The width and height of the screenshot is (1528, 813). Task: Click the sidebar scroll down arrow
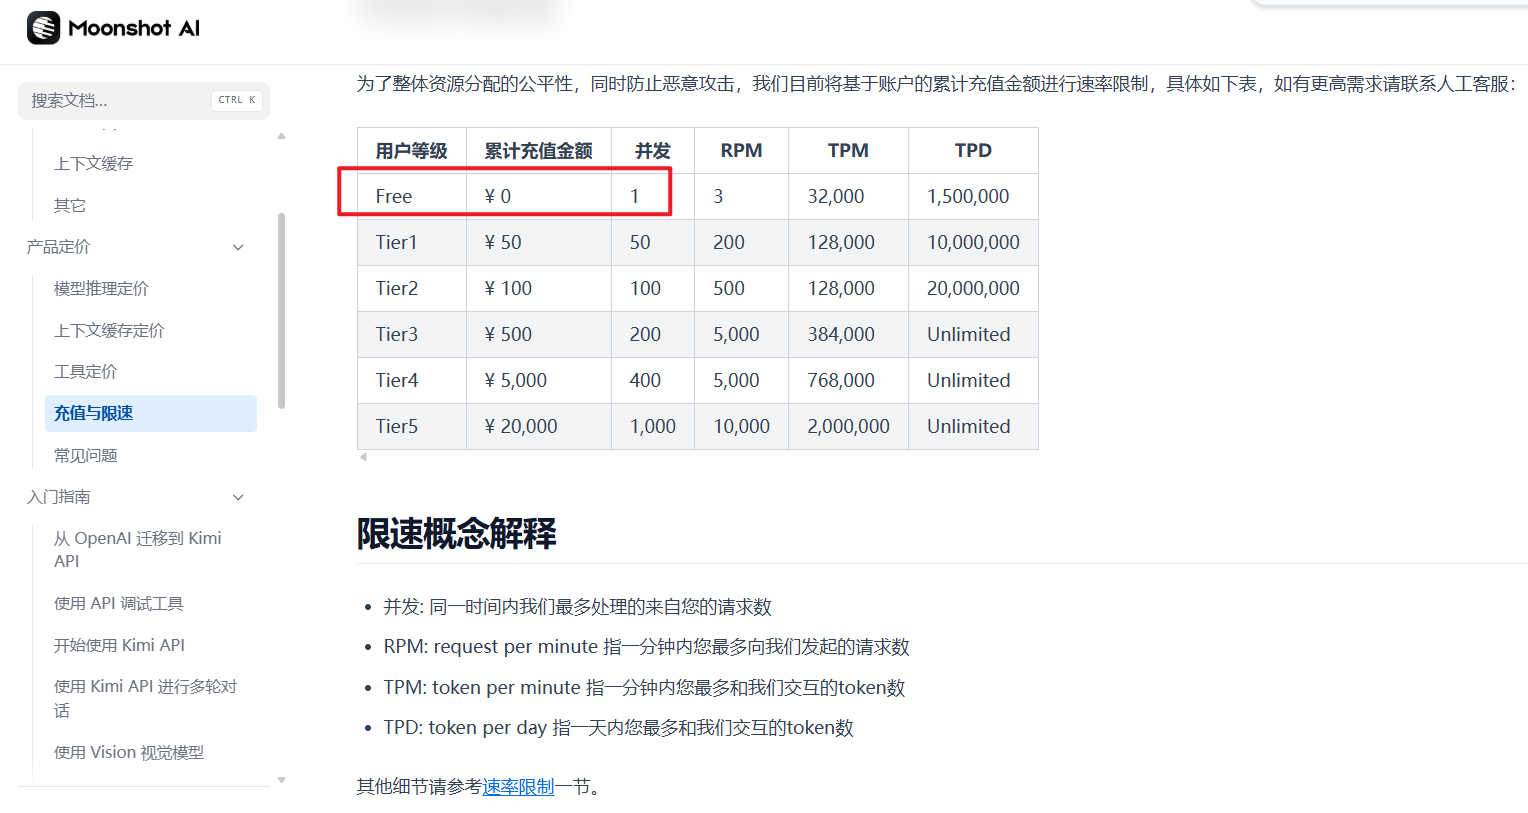[282, 780]
